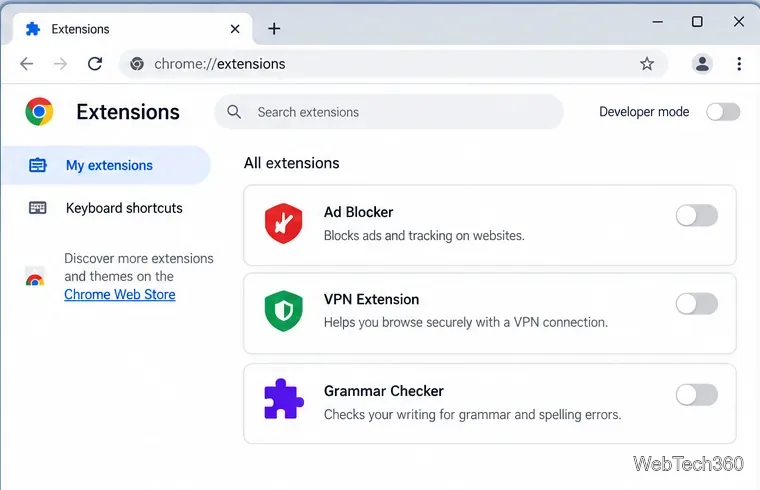
Task: Bookmark this page with the star icon
Action: point(647,63)
